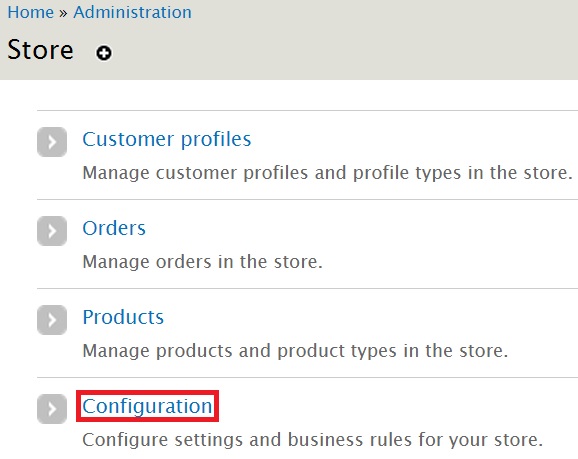Click the Add to shortcuts plus icon

(x=104, y=53)
